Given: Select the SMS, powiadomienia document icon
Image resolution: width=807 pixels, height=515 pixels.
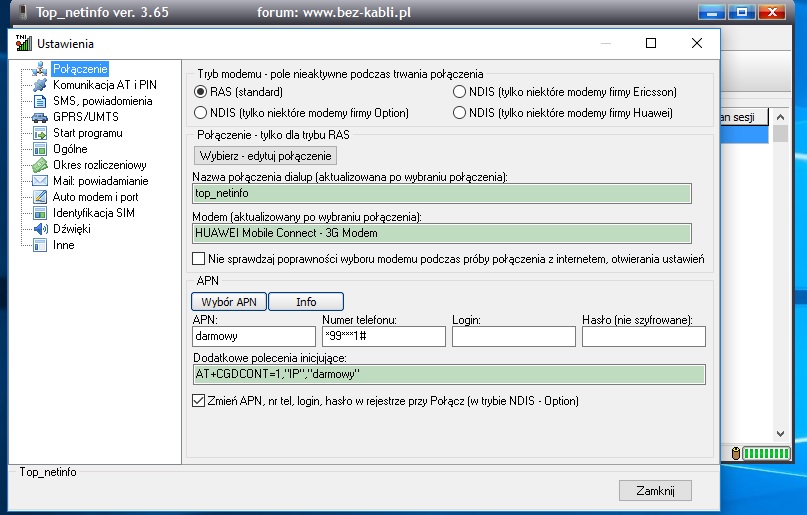Looking at the screenshot, I should (x=40, y=101).
